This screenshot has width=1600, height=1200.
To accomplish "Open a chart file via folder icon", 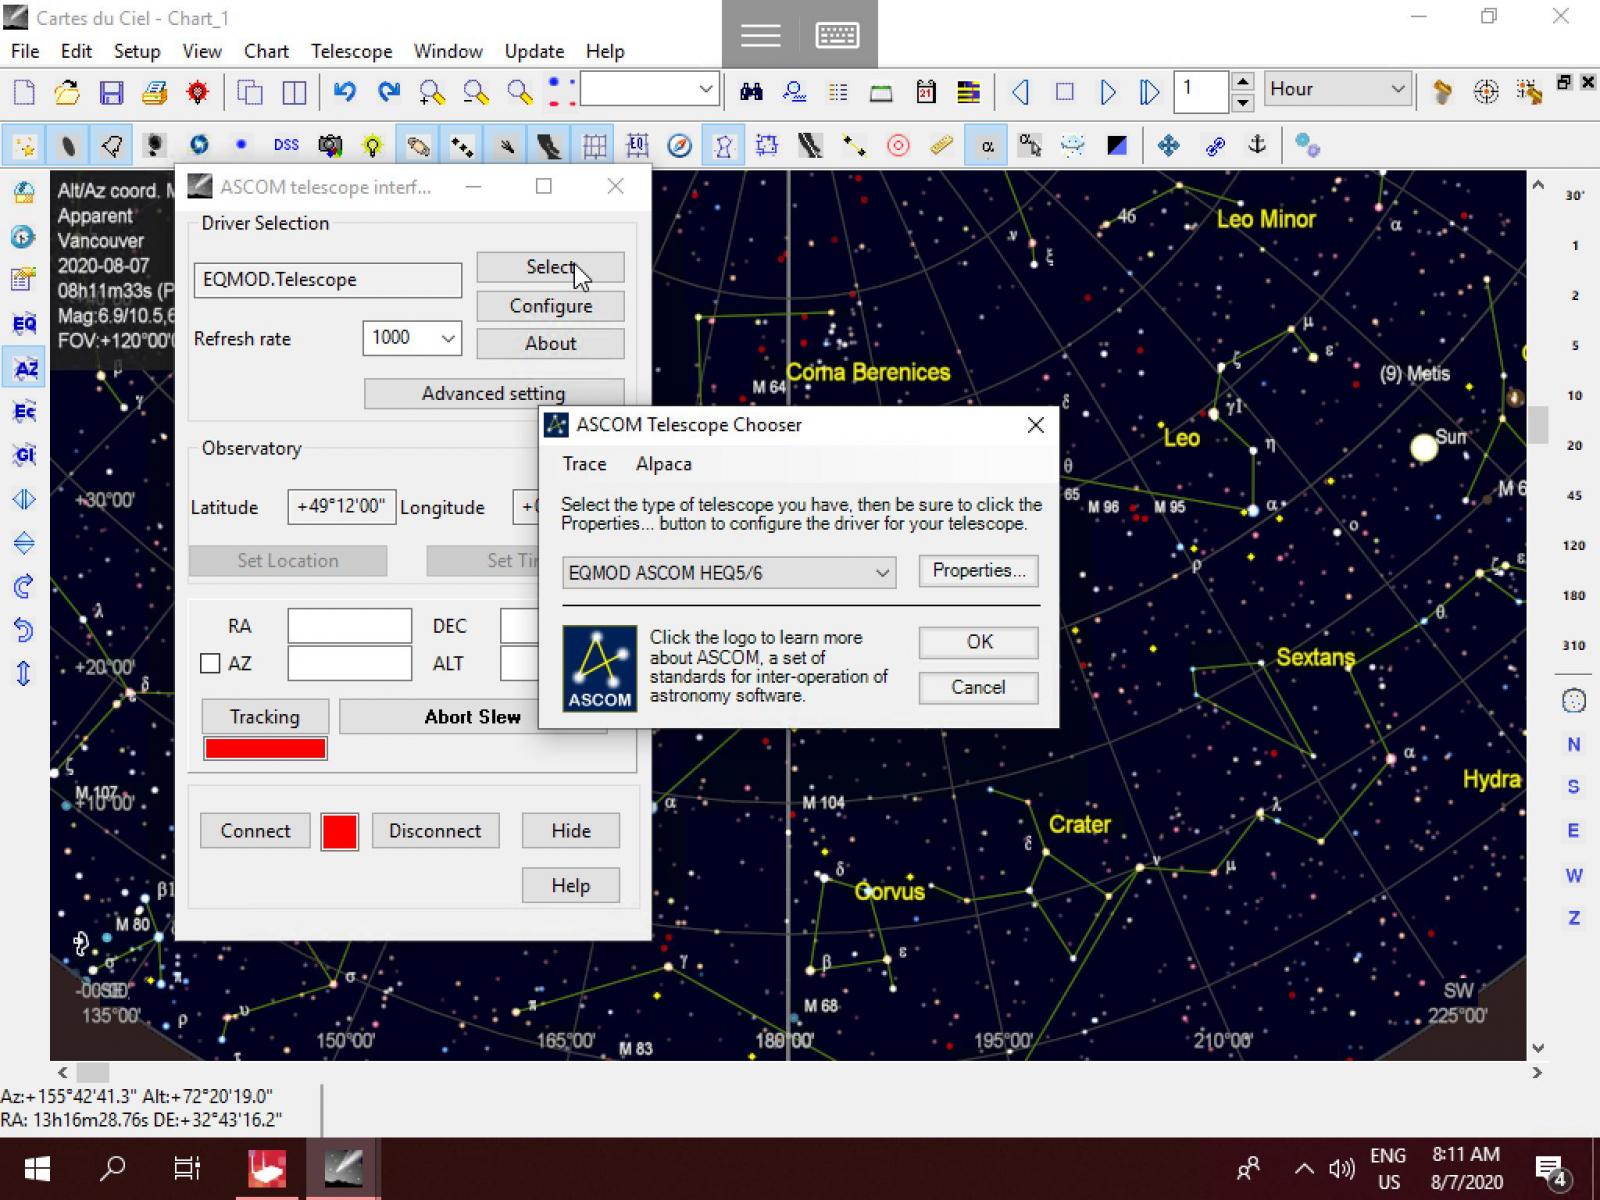I will coord(67,92).
